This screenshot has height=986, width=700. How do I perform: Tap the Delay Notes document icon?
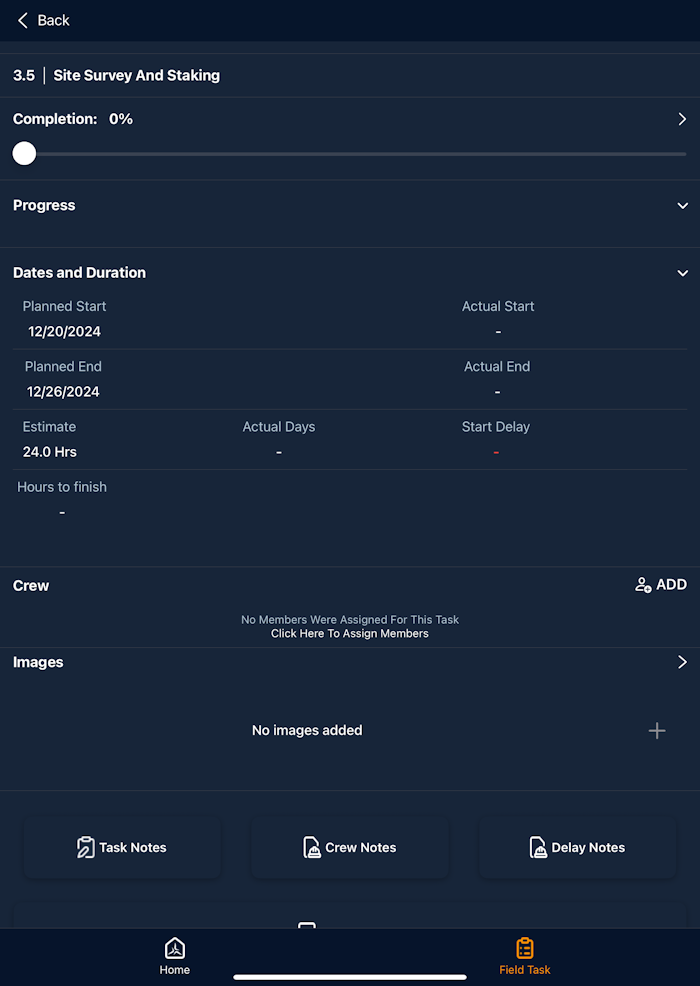(x=538, y=848)
